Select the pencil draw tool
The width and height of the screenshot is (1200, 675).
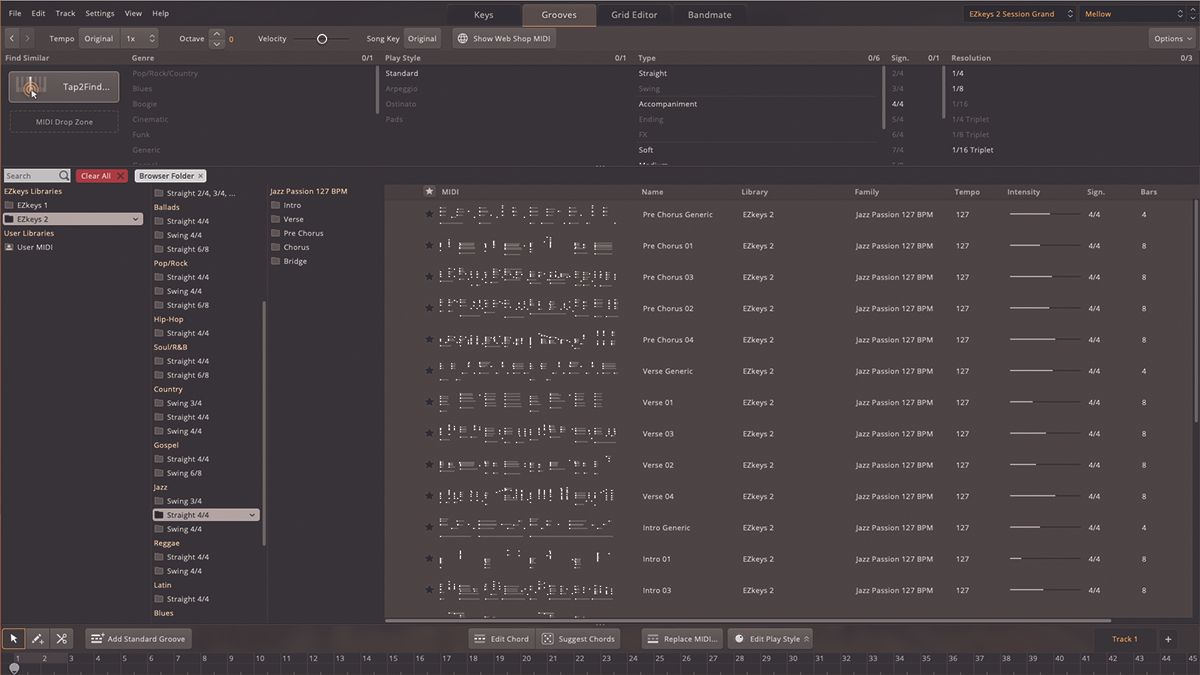(x=38, y=638)
